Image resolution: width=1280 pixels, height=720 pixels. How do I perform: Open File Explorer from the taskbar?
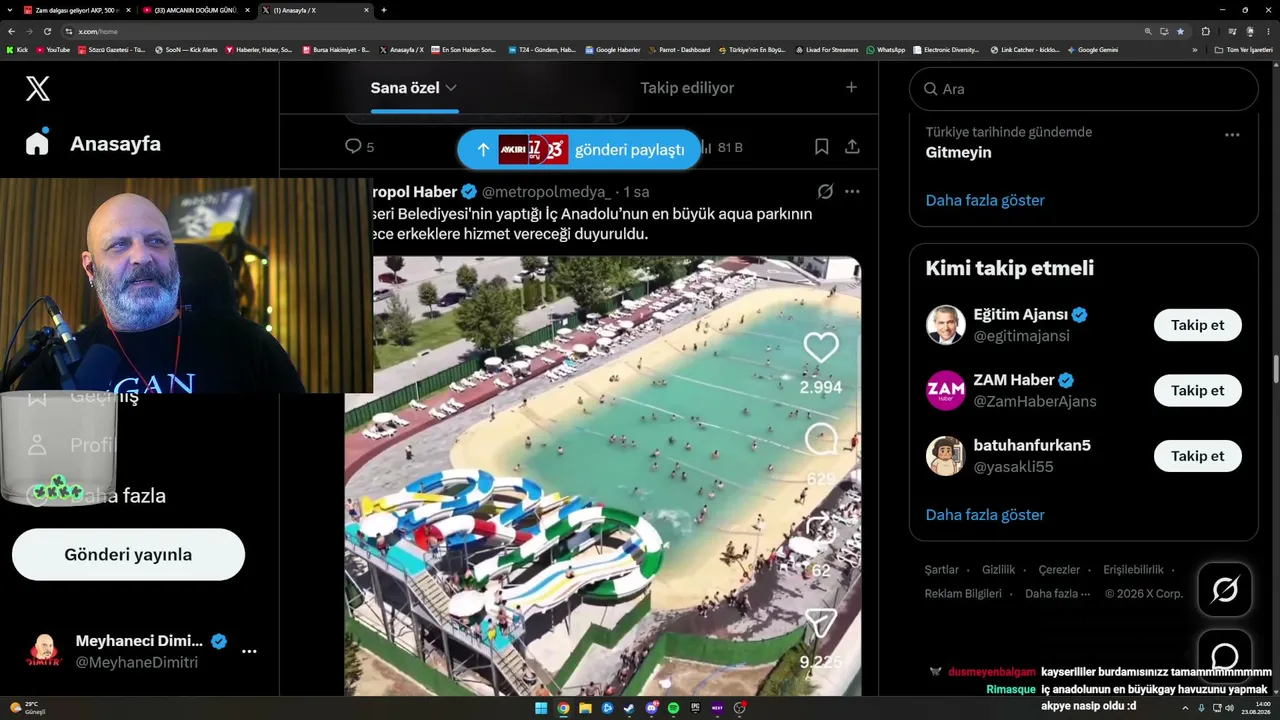(x=585, y=708)
